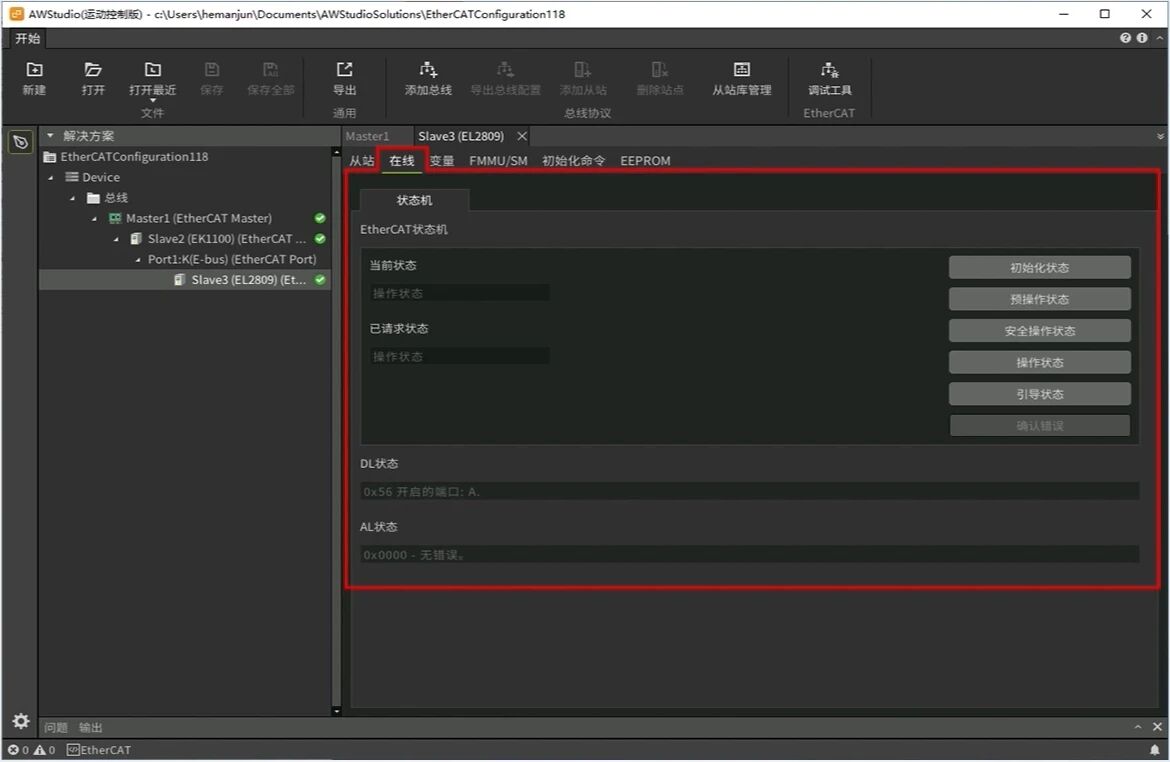Screen dimensions: 1170x762
Task: Switch to the EEPROM tab
Action: 645,161
